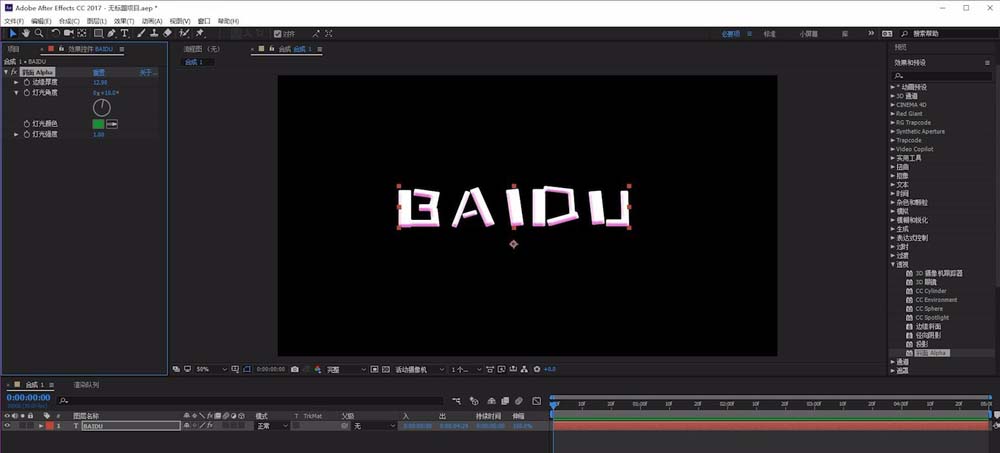This screenshot has height=453, width=1000.
Task: Hide the BAIDU layer with the eye icon
Action: click(x=7, y=426)
